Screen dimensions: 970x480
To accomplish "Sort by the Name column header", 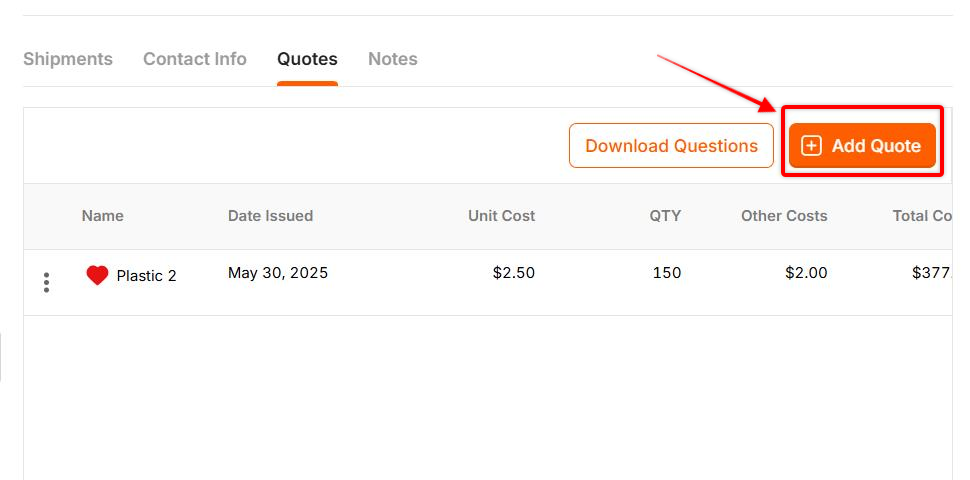I will 103,216.
